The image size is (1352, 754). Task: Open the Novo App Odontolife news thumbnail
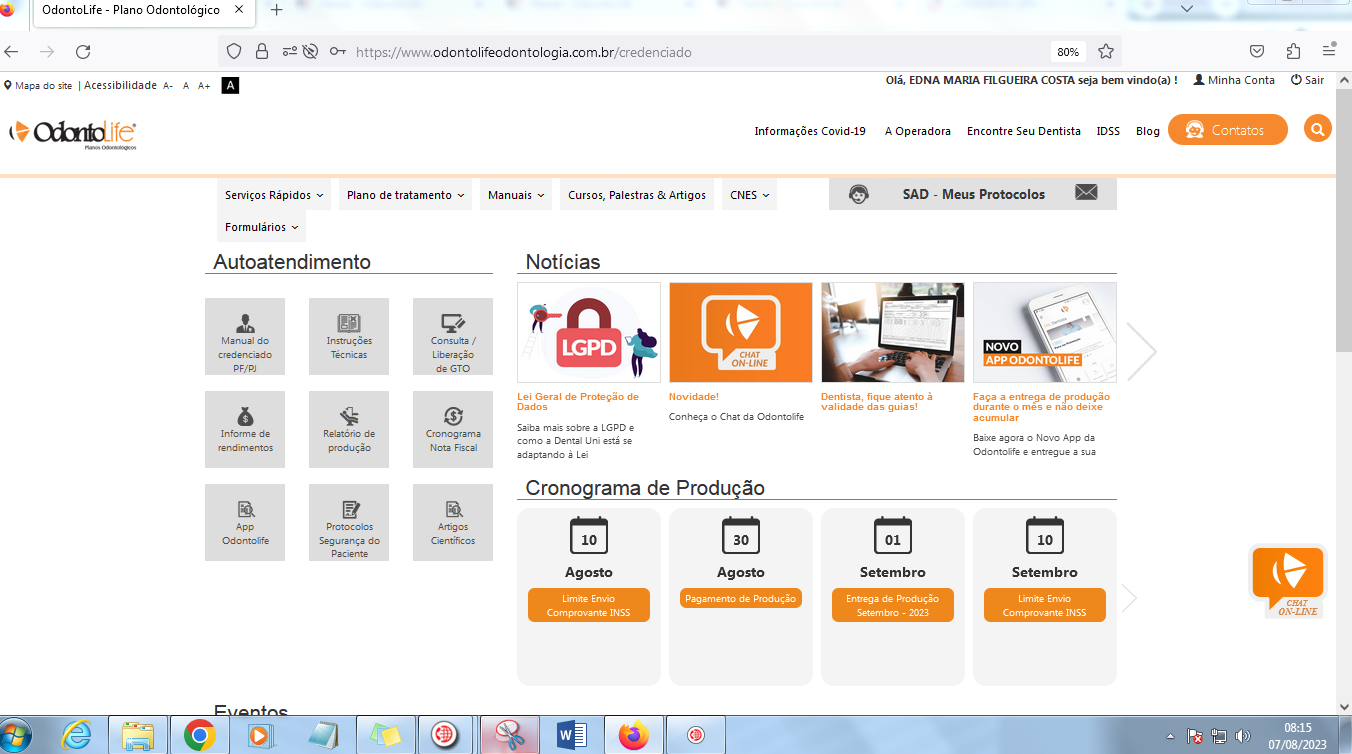coord(1045,332)
